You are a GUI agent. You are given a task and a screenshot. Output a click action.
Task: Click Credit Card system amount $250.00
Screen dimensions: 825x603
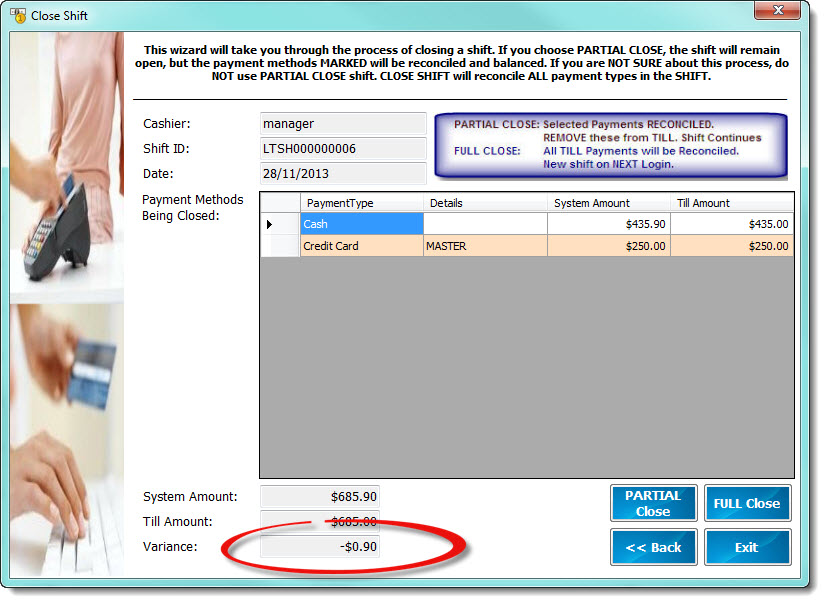pyautogui.click(x=609, y=246)
